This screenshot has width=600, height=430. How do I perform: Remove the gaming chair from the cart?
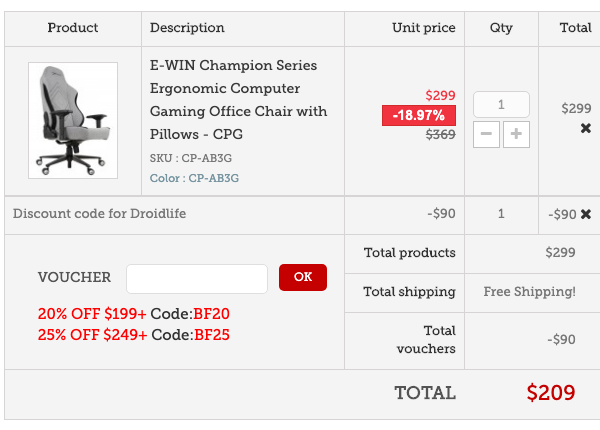tap(586, 129)
